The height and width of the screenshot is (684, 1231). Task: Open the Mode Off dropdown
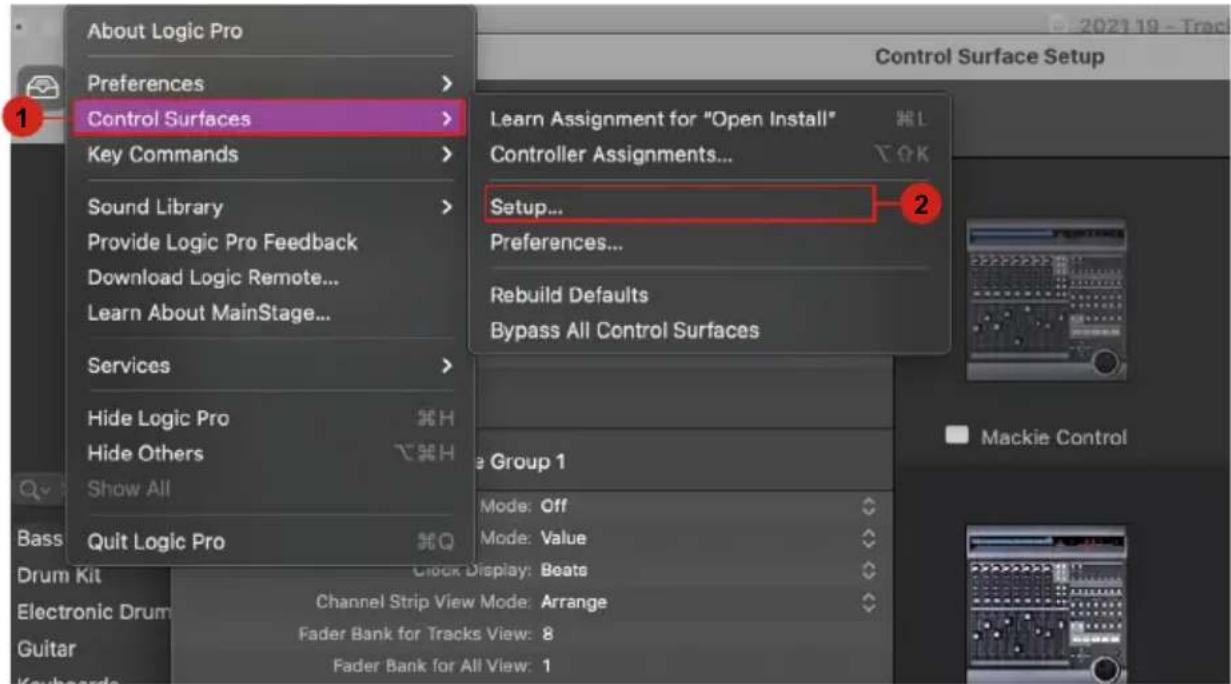(708, 506)
